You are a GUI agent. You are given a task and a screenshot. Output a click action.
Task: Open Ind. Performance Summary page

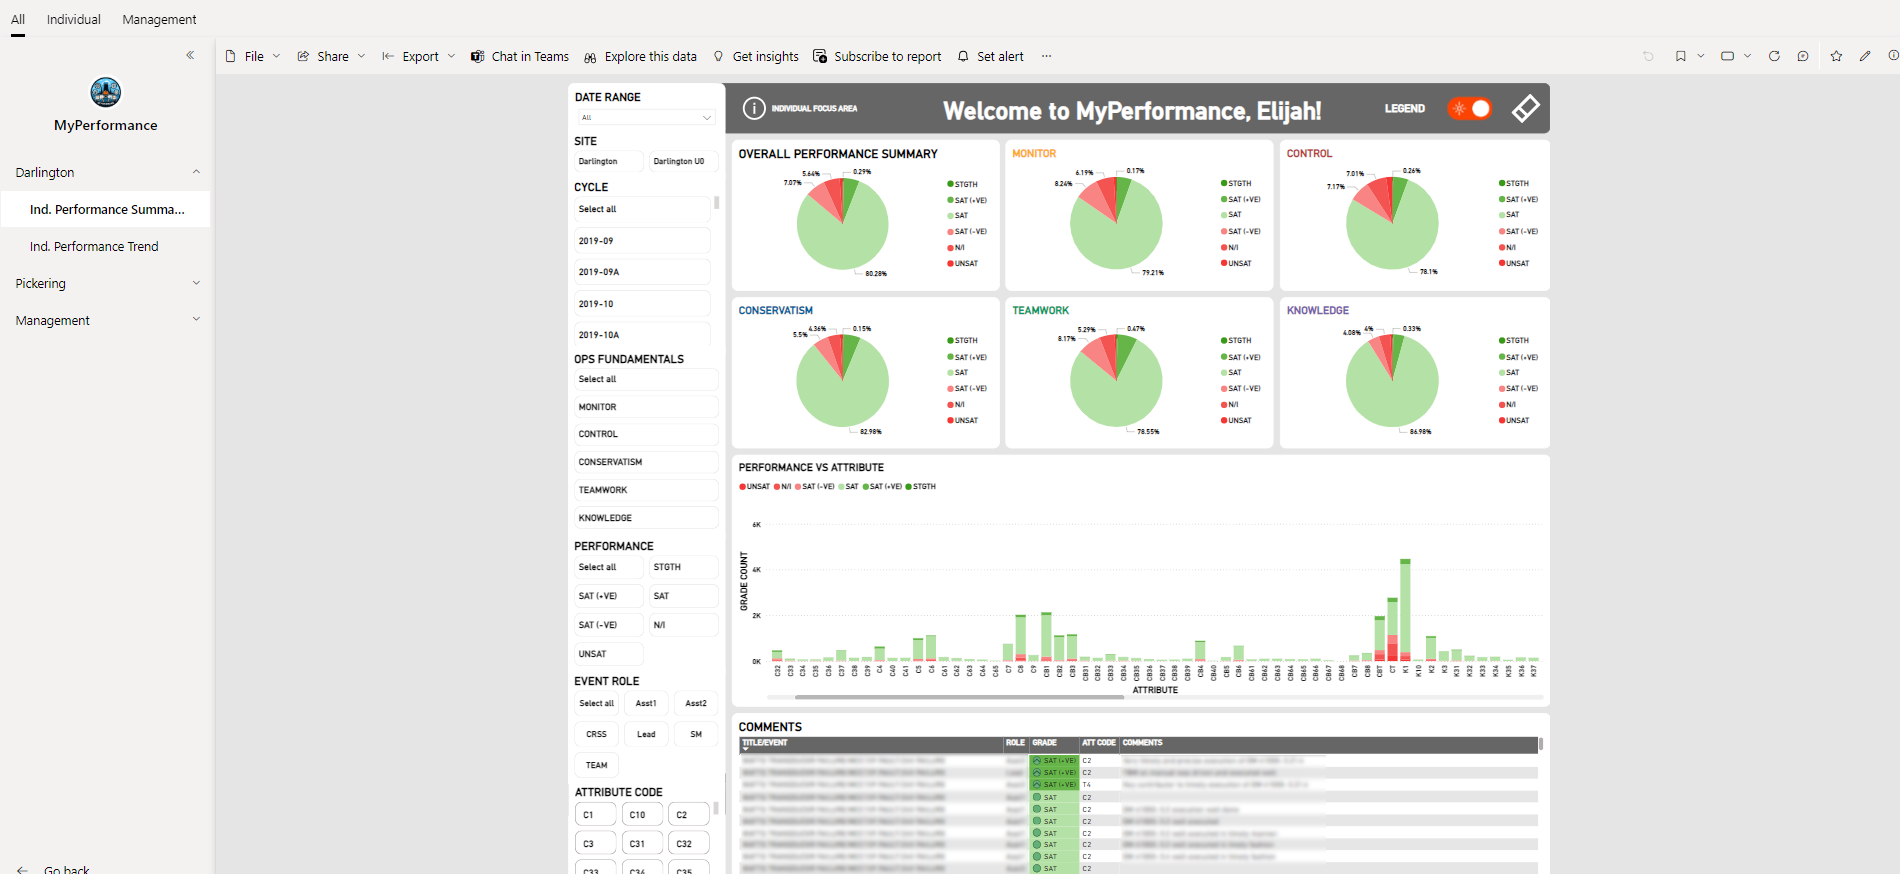105,209
